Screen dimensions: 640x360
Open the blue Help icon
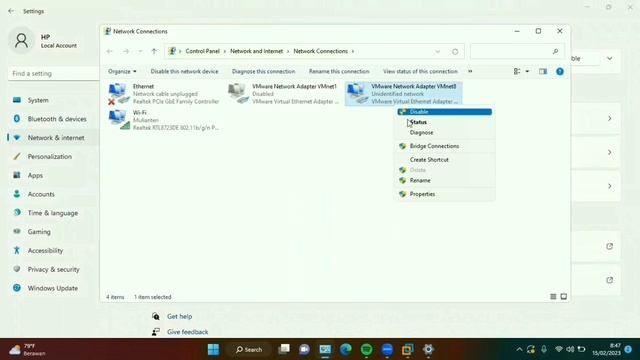560,71
